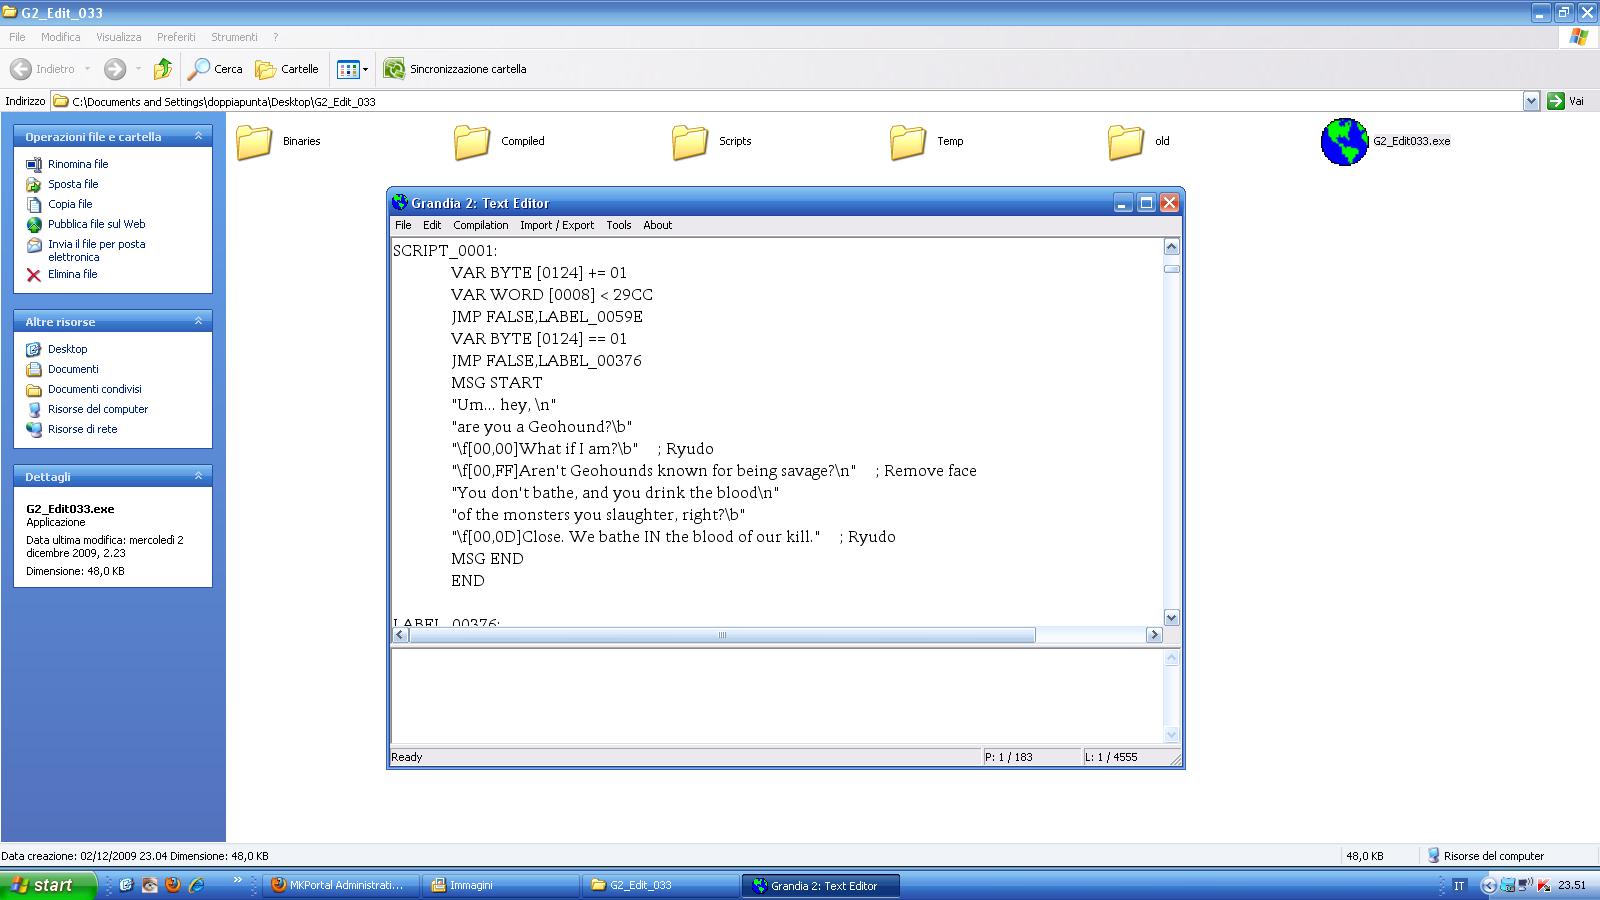
Task: Click Elimina file link
Action: coord(73,274)
